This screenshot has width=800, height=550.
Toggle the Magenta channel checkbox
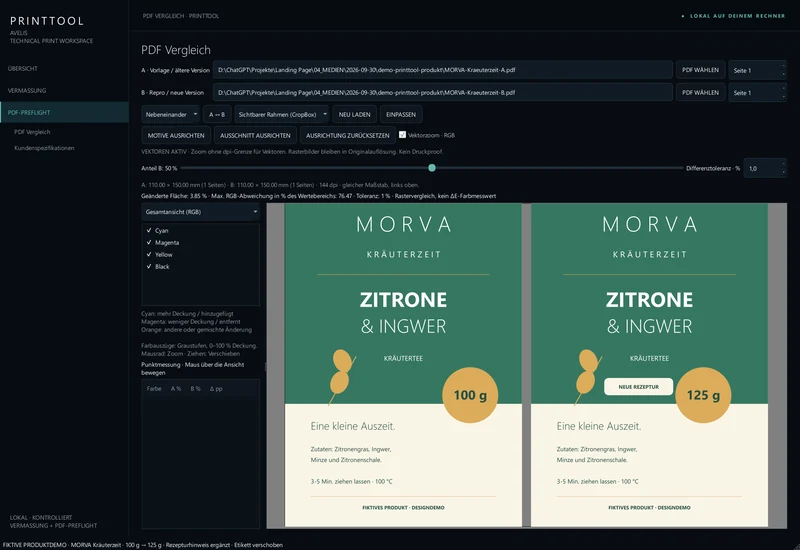click(x=149, y=242)
